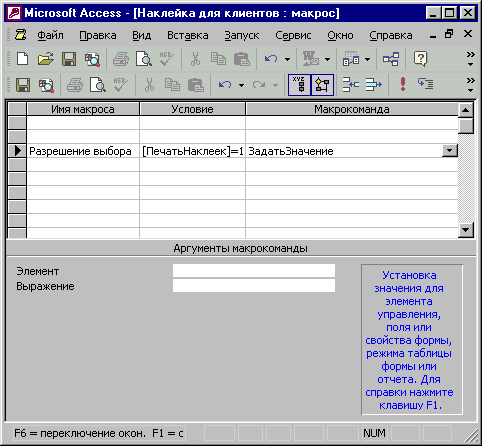Toggle Macro Names column button (xyz)
This screenshot has width=482, height=446.
(x=299, y=85)
